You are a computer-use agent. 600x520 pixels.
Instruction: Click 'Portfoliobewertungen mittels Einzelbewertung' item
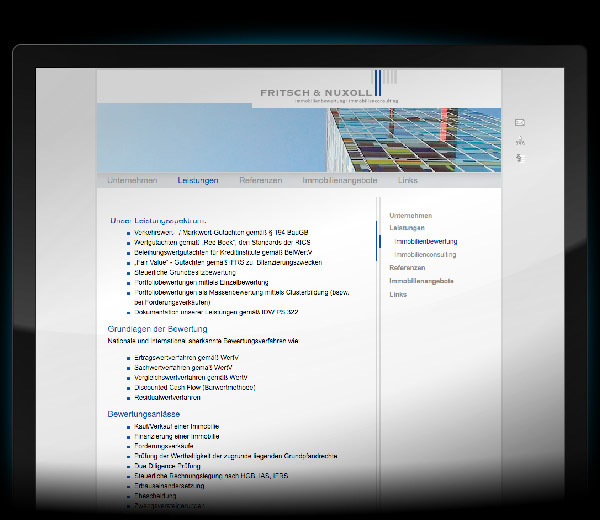tap(201, 282)
